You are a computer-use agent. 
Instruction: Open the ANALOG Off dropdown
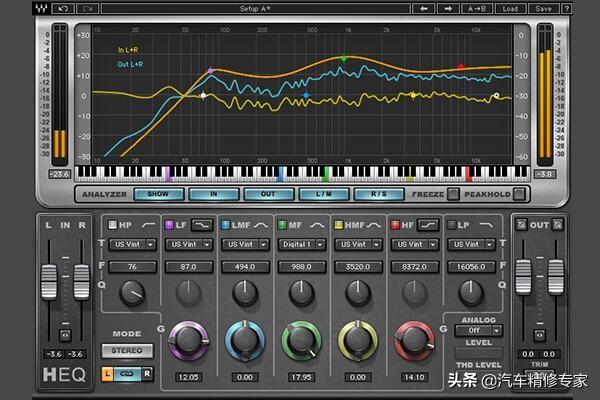[479, 330]
